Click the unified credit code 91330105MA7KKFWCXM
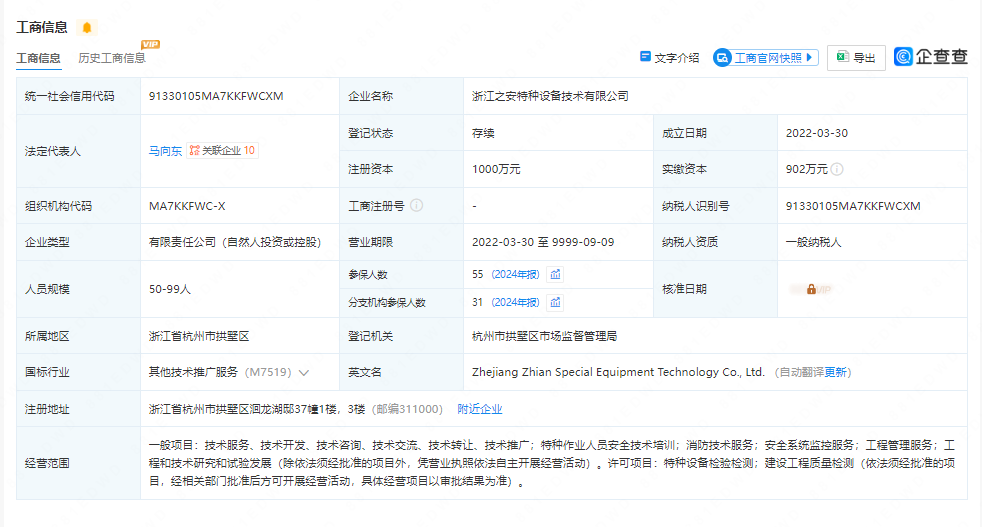 (216, 96)
